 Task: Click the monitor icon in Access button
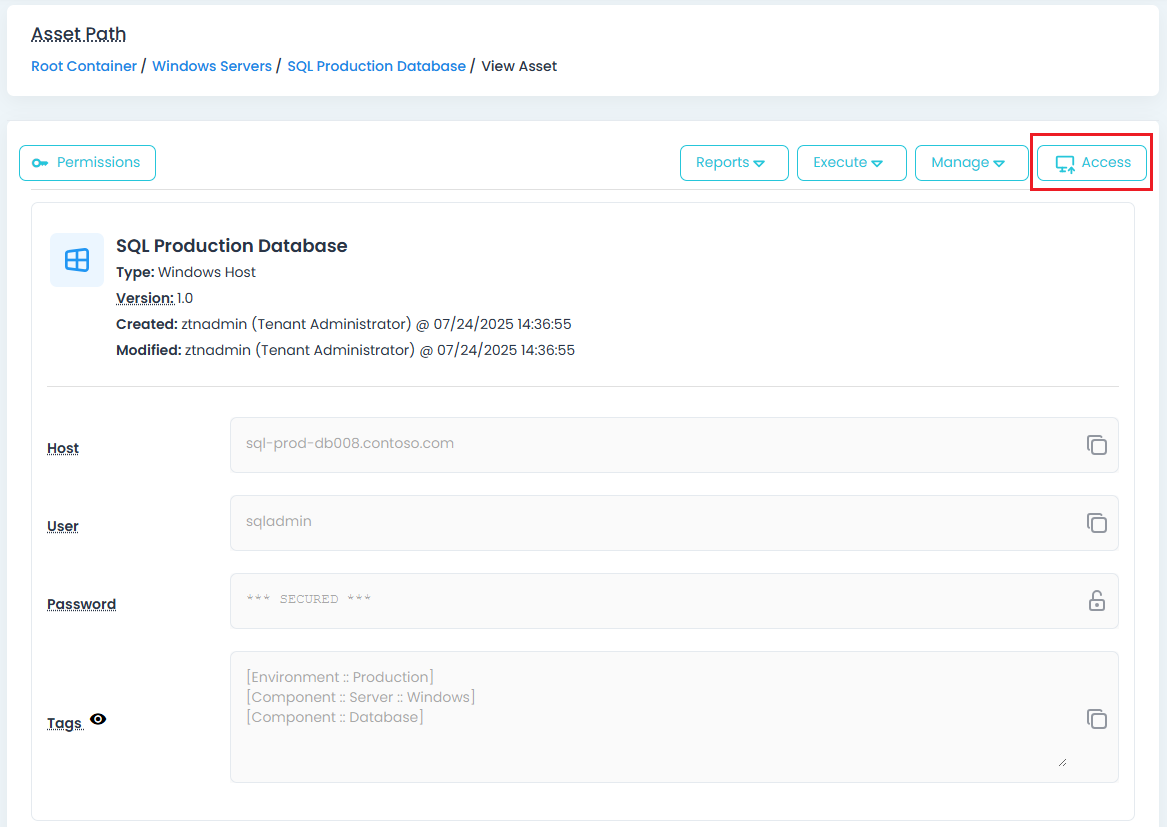(1065, 164)
